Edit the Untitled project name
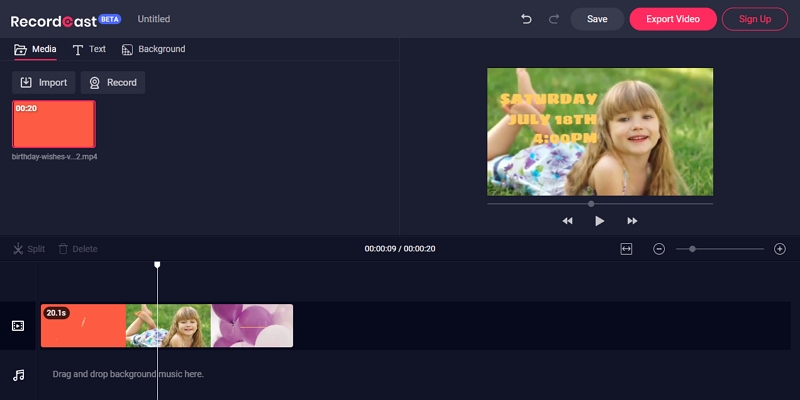This screenshot has width=800, height=400. (x=154, y=19)
